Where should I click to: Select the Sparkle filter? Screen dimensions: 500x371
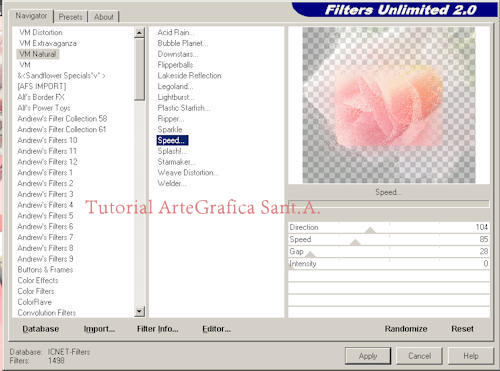pos(170,129)
